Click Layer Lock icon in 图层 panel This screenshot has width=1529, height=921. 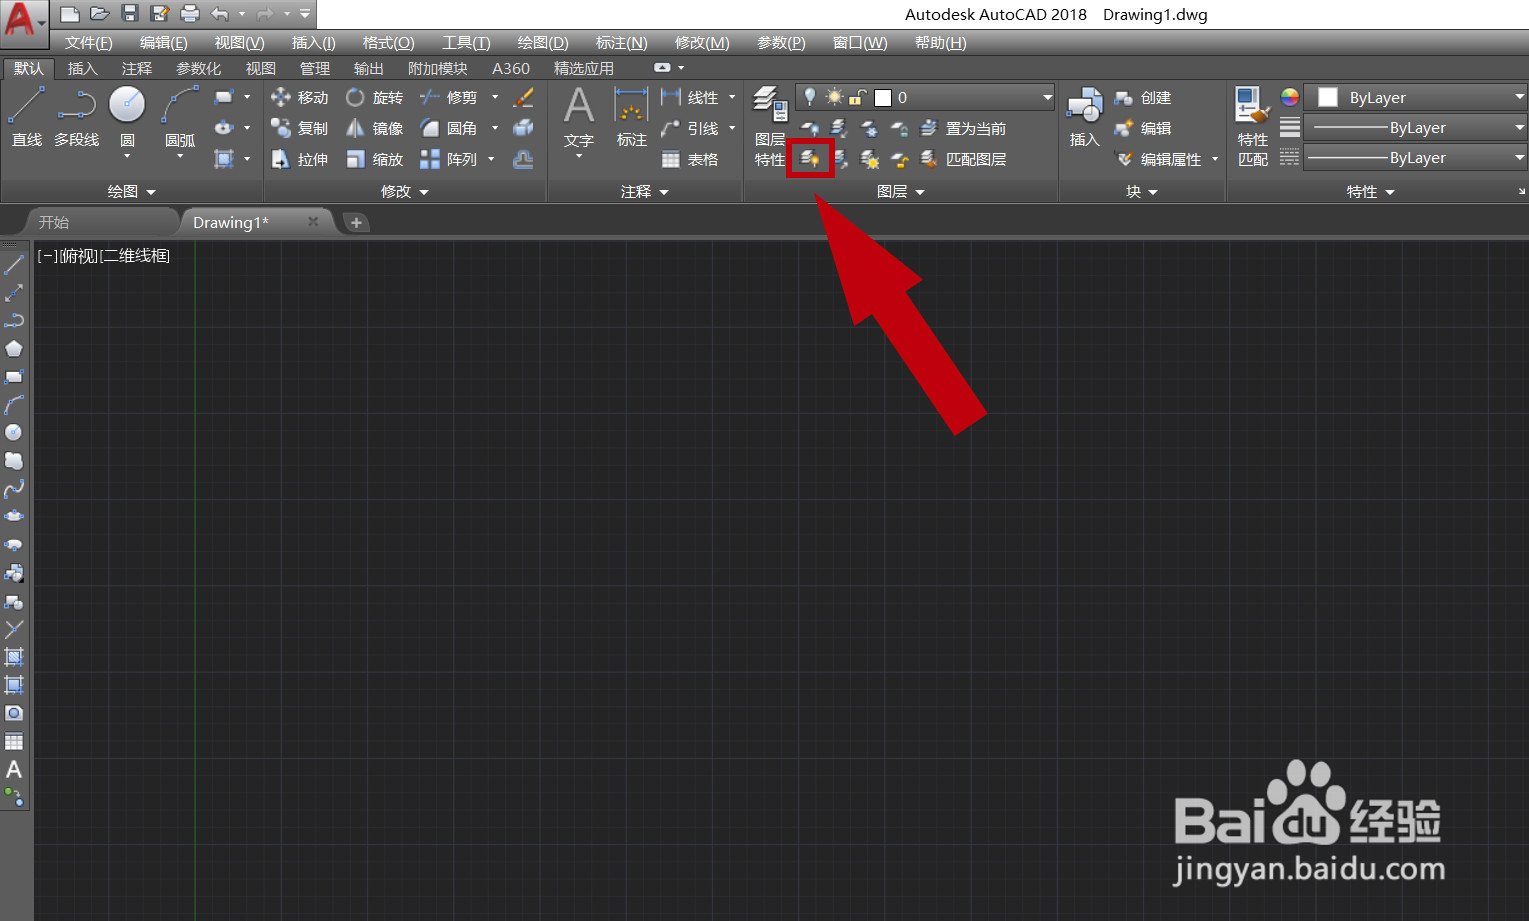point(899,128)
